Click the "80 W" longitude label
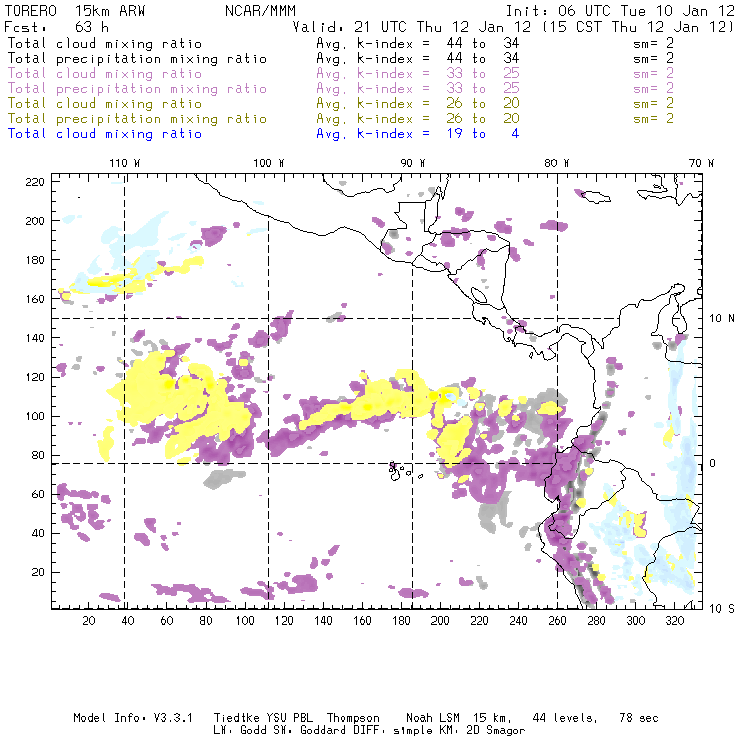This screenshot has height=740, width=740. pos(557,163)
